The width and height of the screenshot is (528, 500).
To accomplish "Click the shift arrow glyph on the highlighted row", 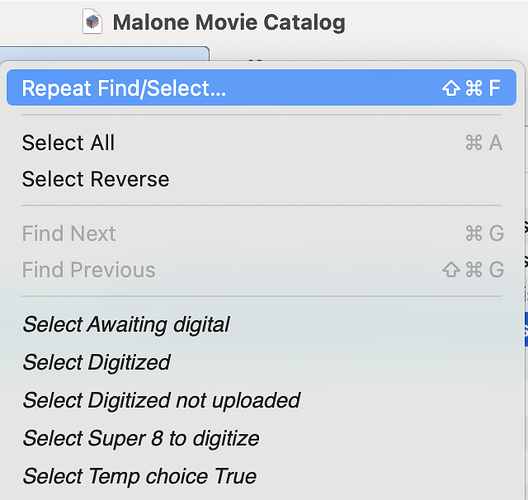I will (451, 88).
